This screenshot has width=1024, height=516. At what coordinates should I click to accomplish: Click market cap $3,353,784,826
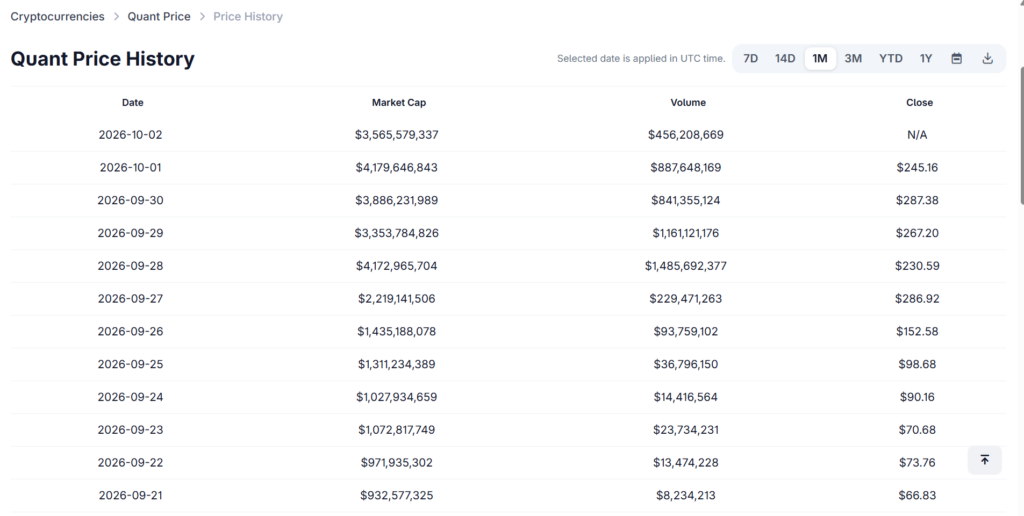click(x=396, y=233)
